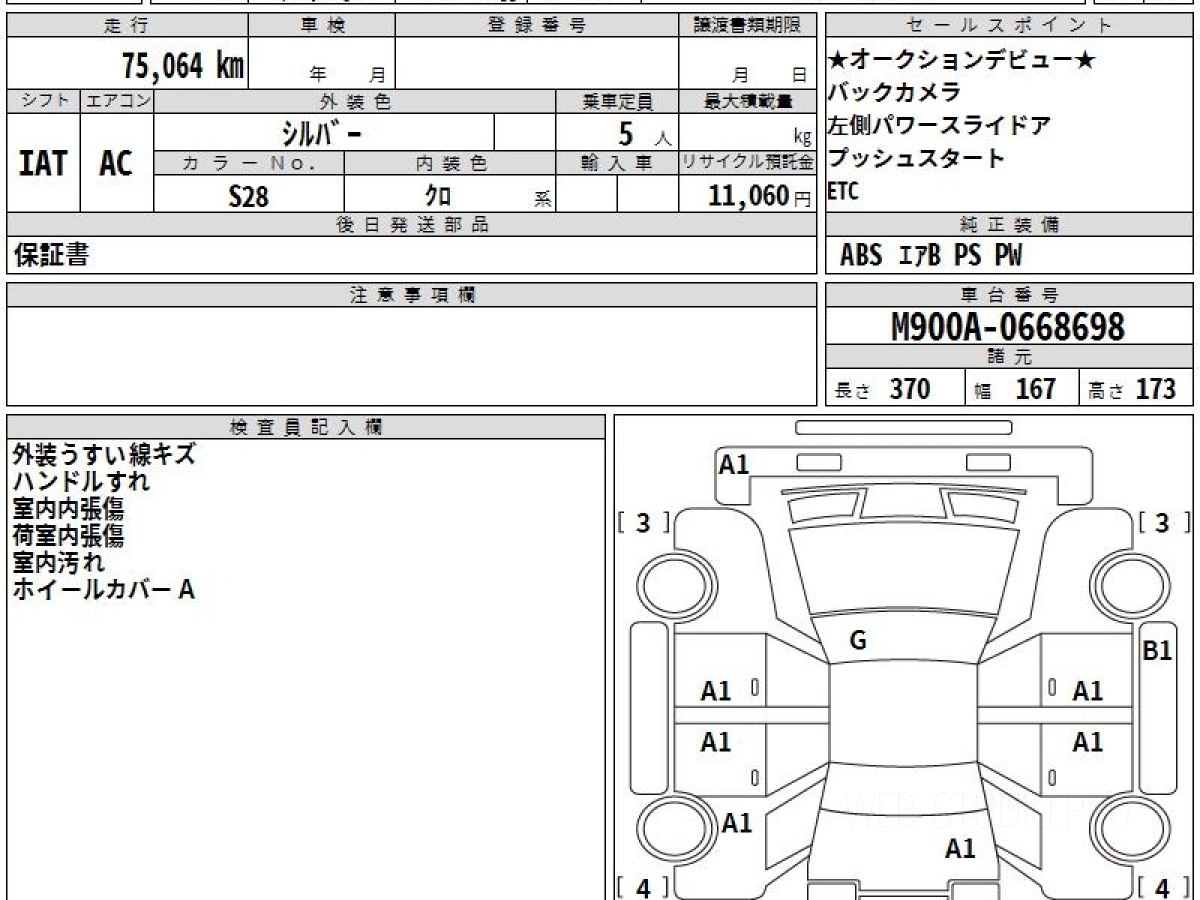The width and height of the screenshot is (1200, 900).
Task: Select the 登録番号 header
Action: [x=536, y=26]
